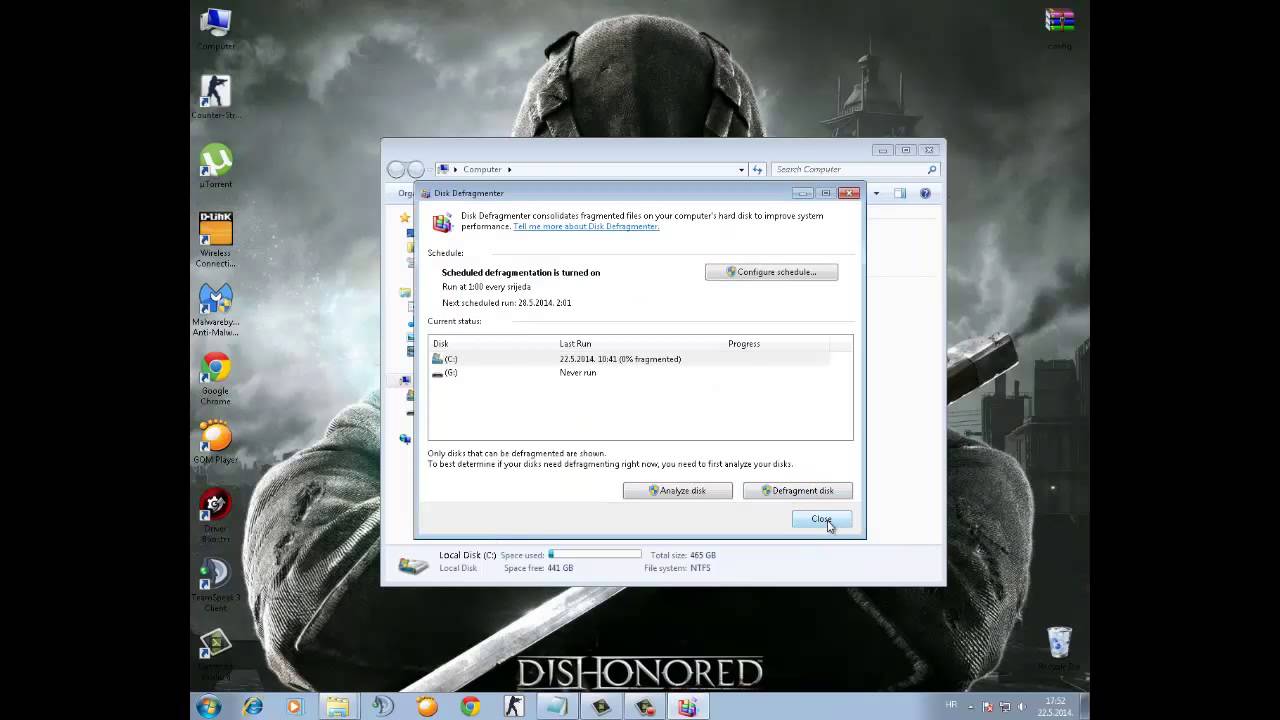Image resolution: width=1280 pixels, height=720 pixels.
Task: Toggle the Explorer preview pane button
Action: tap(900, 194)
